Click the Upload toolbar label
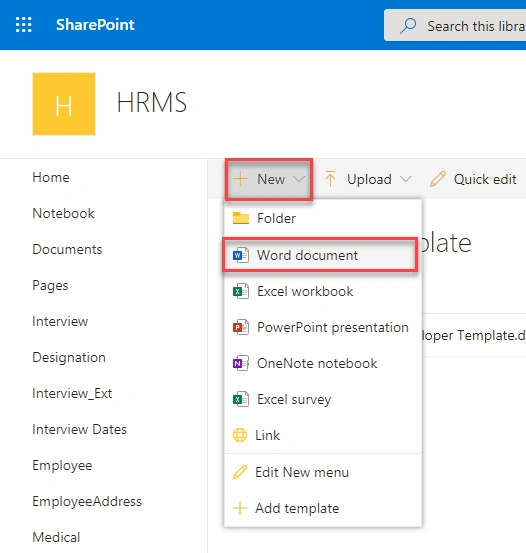The width and height of the screenshot is (526, 553). click(369, 179)
